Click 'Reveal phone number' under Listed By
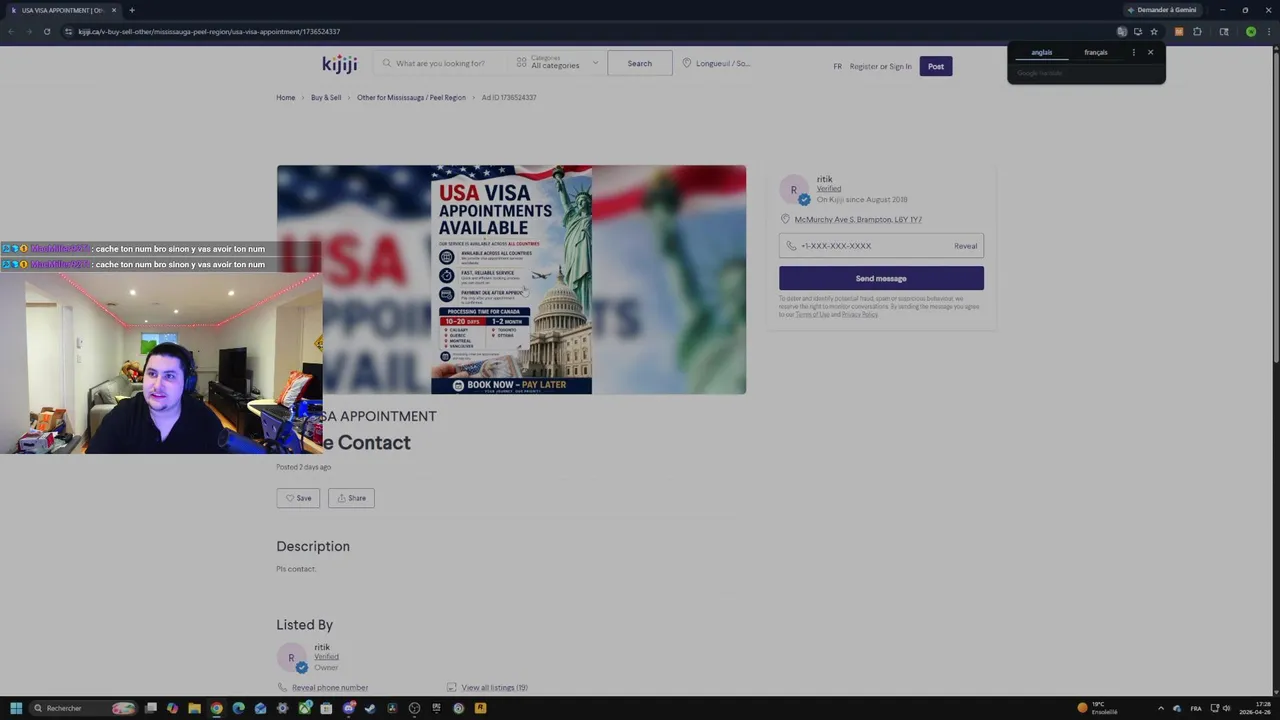1280x720 pixels. point(329,687)
